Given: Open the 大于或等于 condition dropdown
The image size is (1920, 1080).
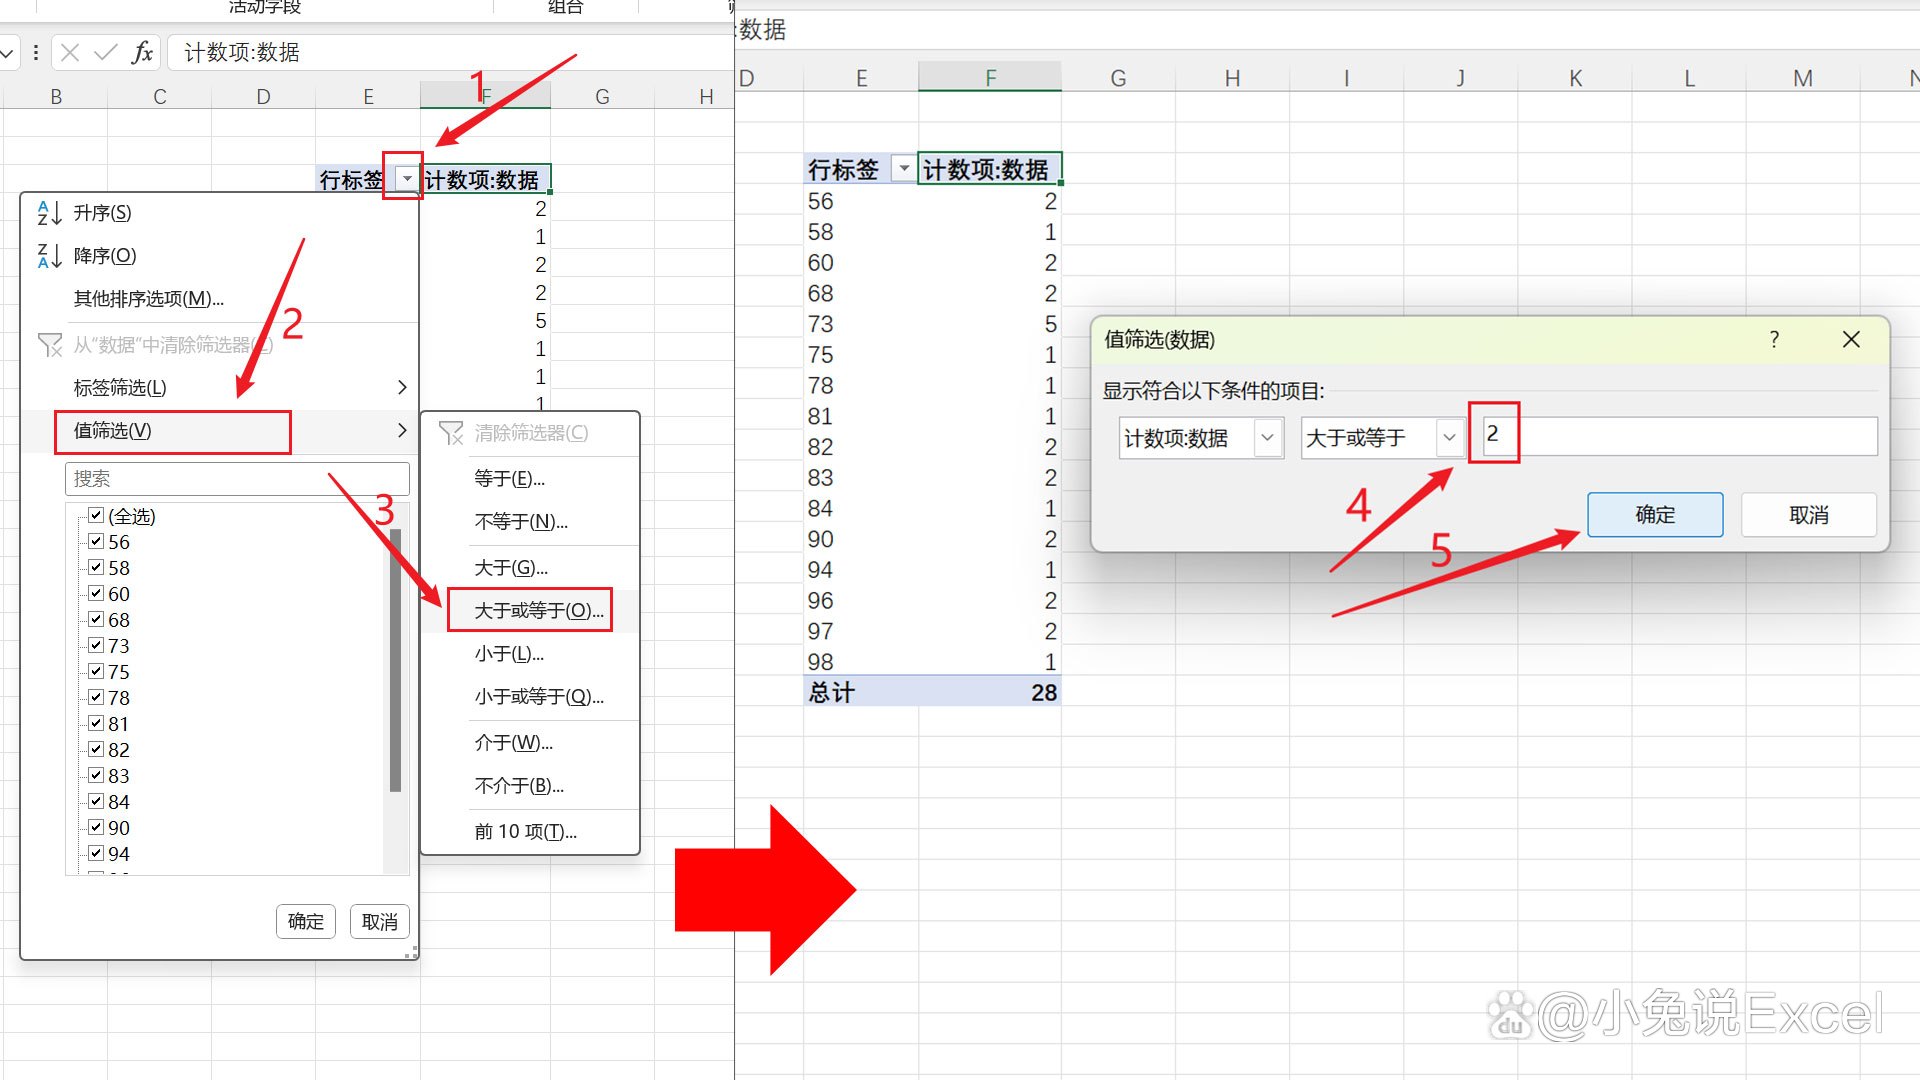Looking at the screenshot, I should pyautogui.click(x=1449, y=438).
